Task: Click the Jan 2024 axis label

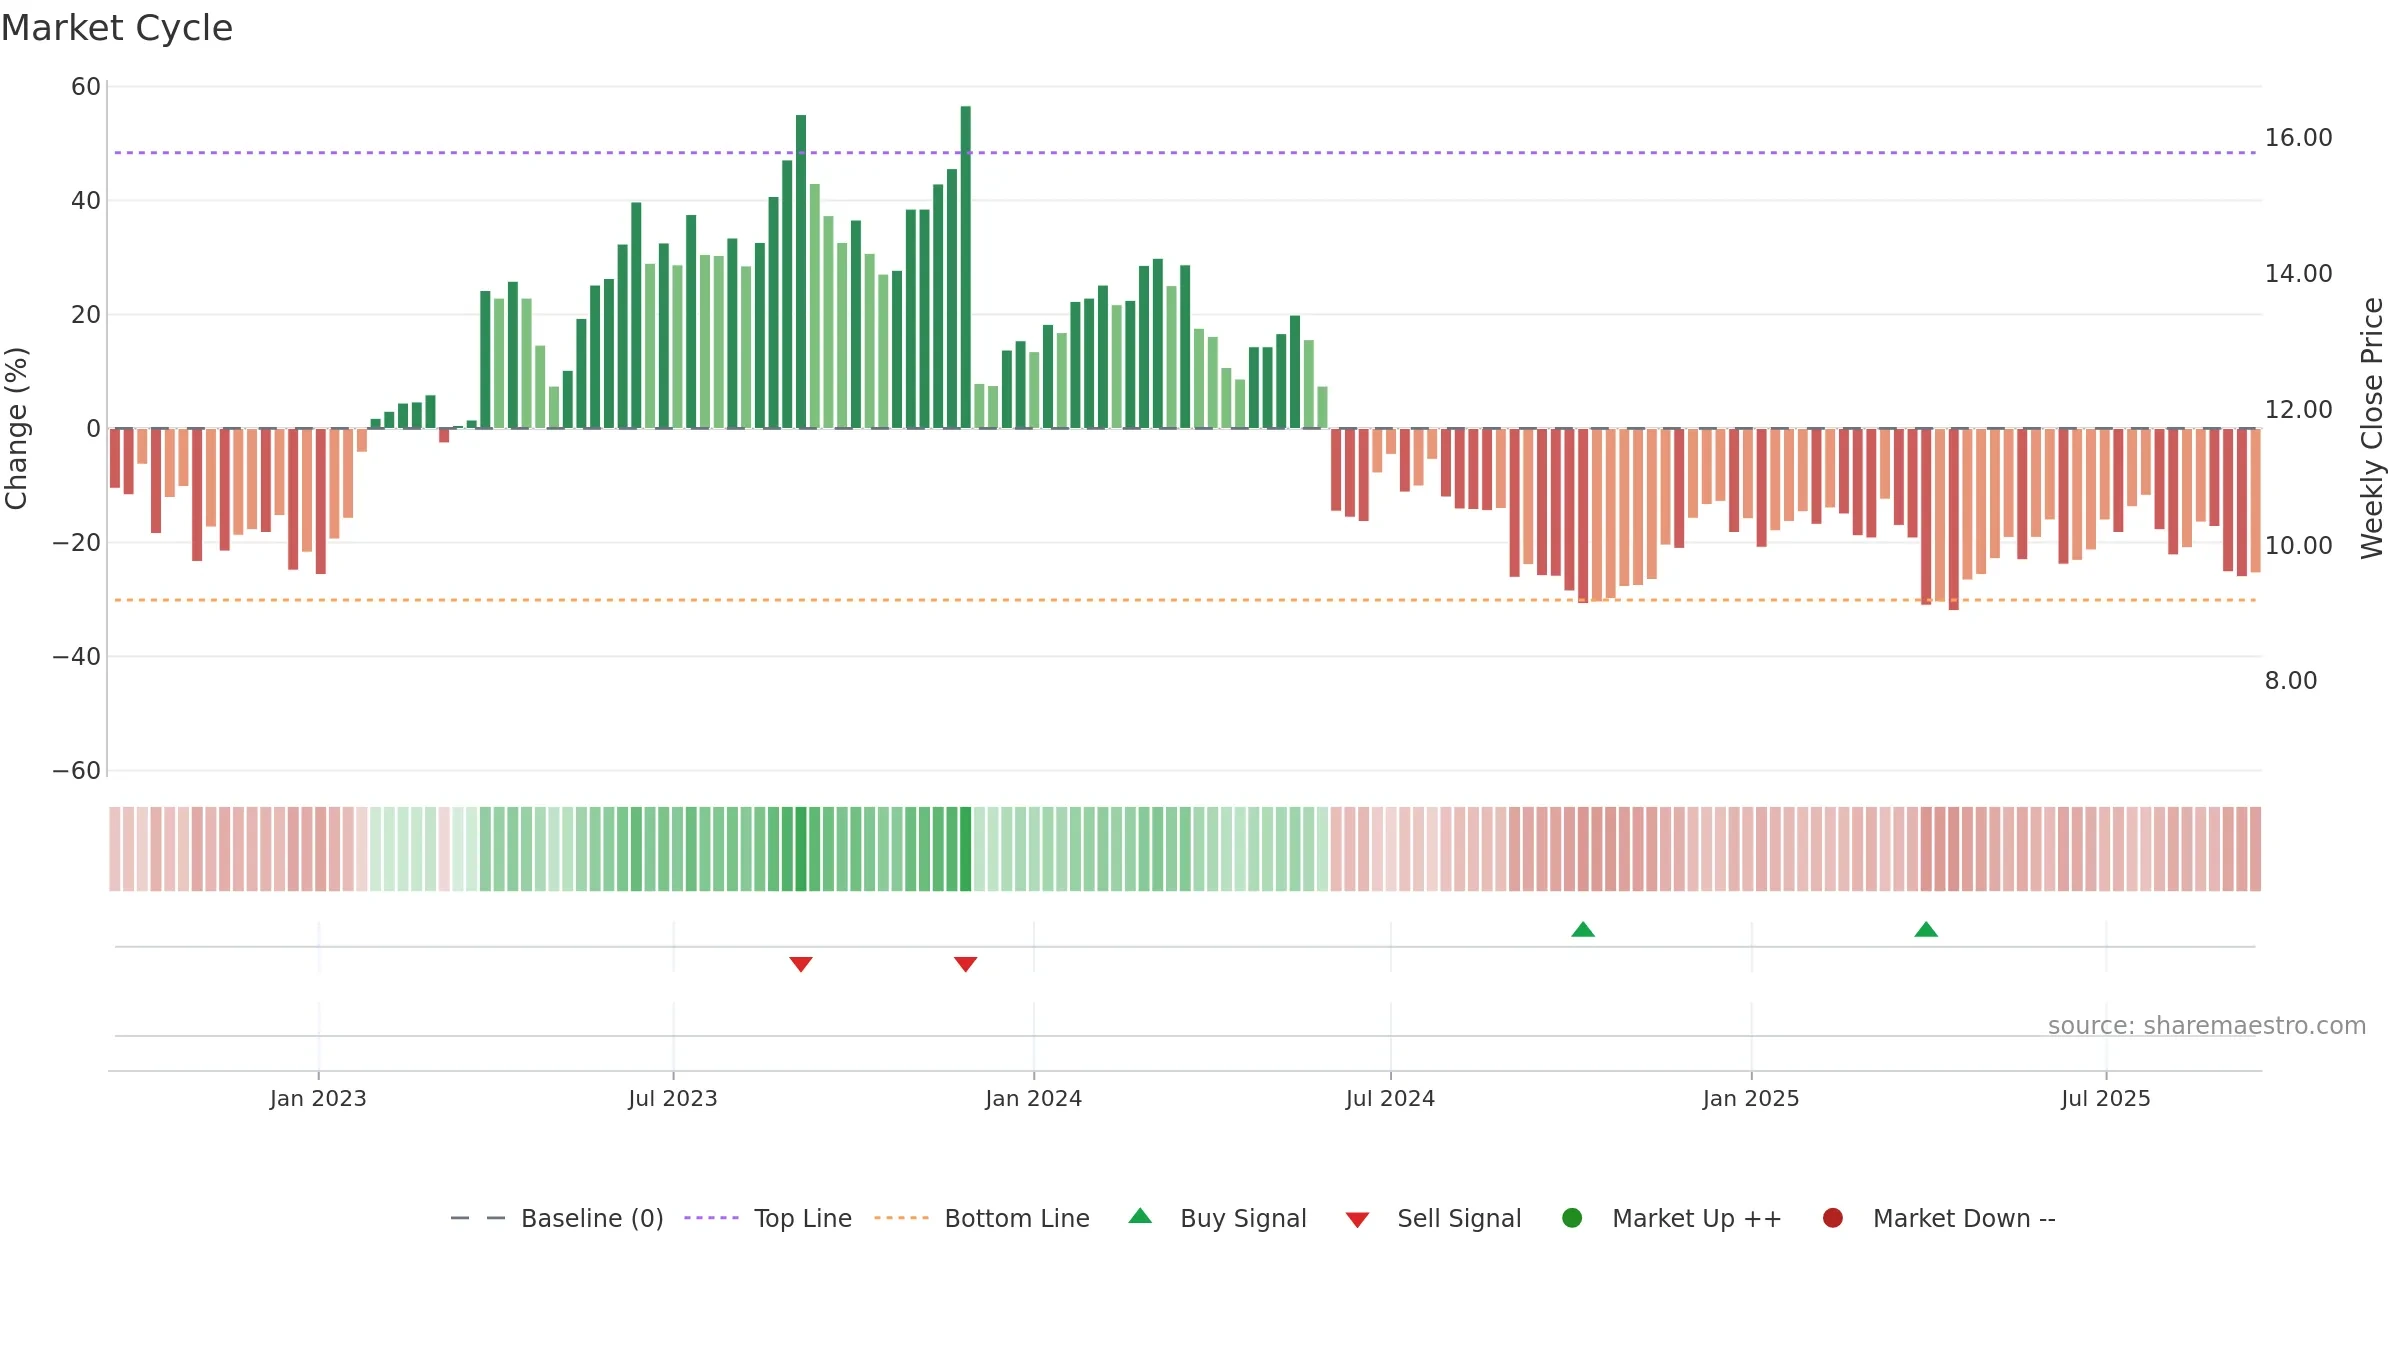Action: pos(1033,1098)
